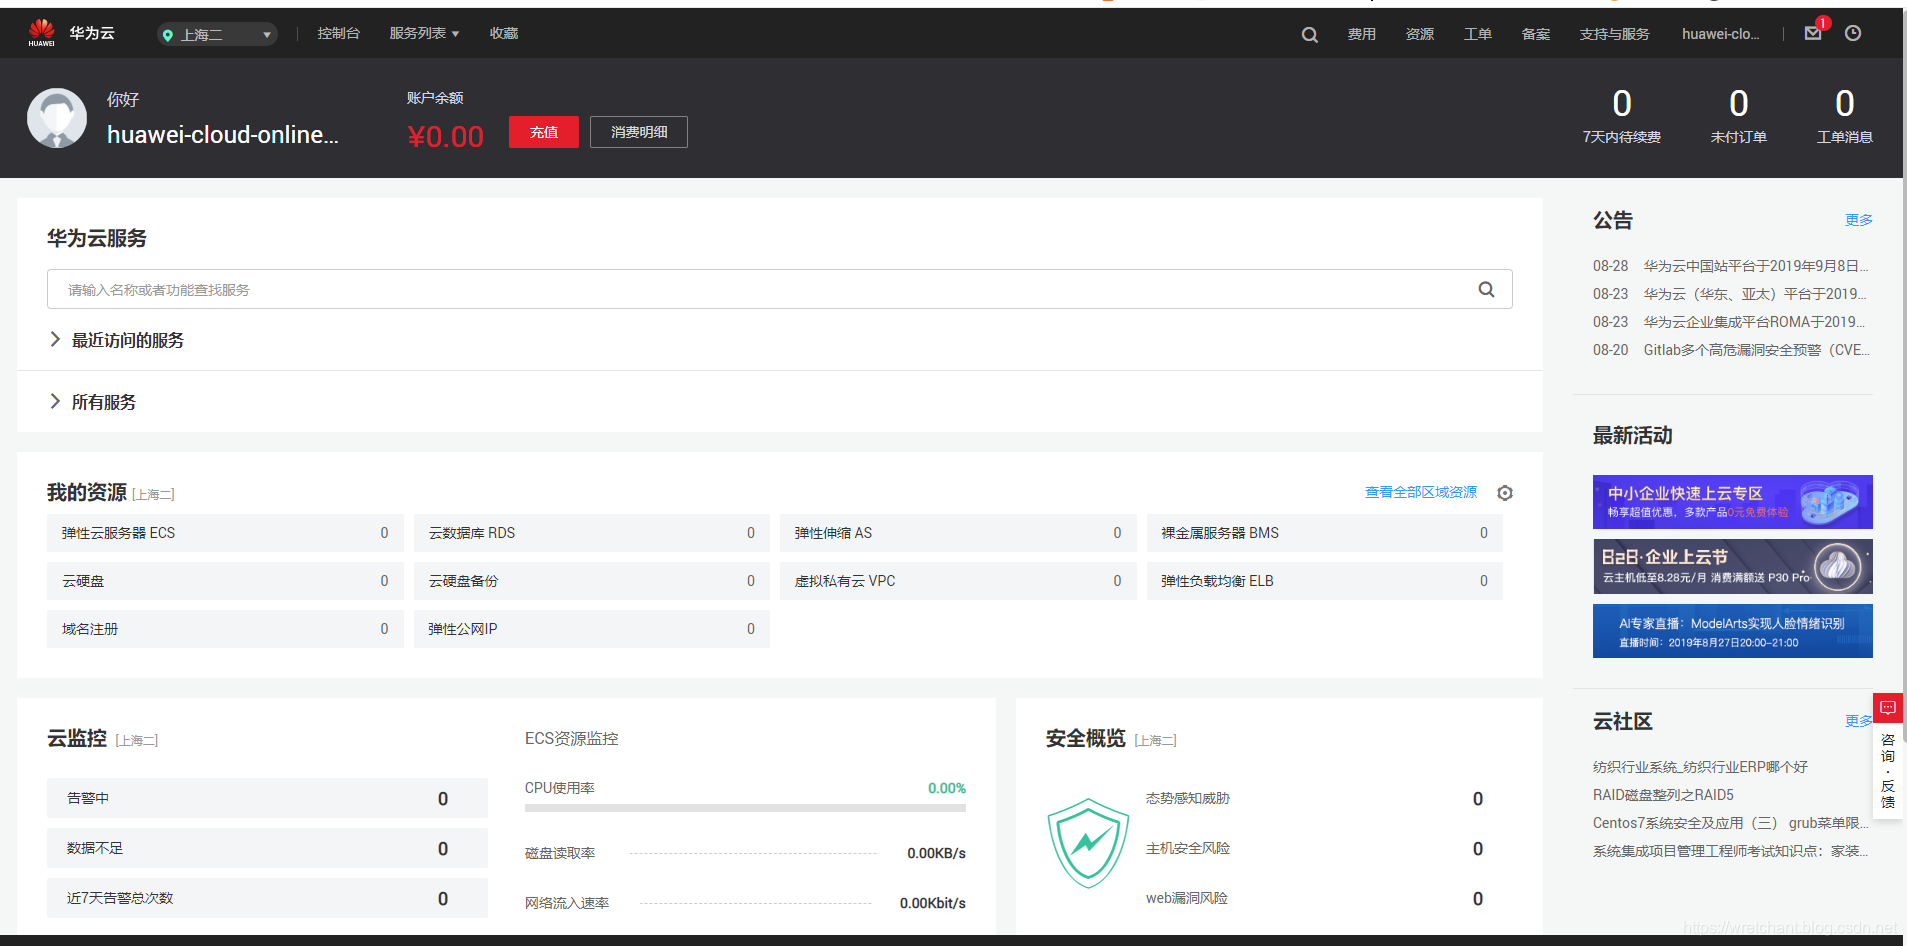Click 主机安全风险 security item
This screenshot has height=946, width=1907.
point(1188,848)
